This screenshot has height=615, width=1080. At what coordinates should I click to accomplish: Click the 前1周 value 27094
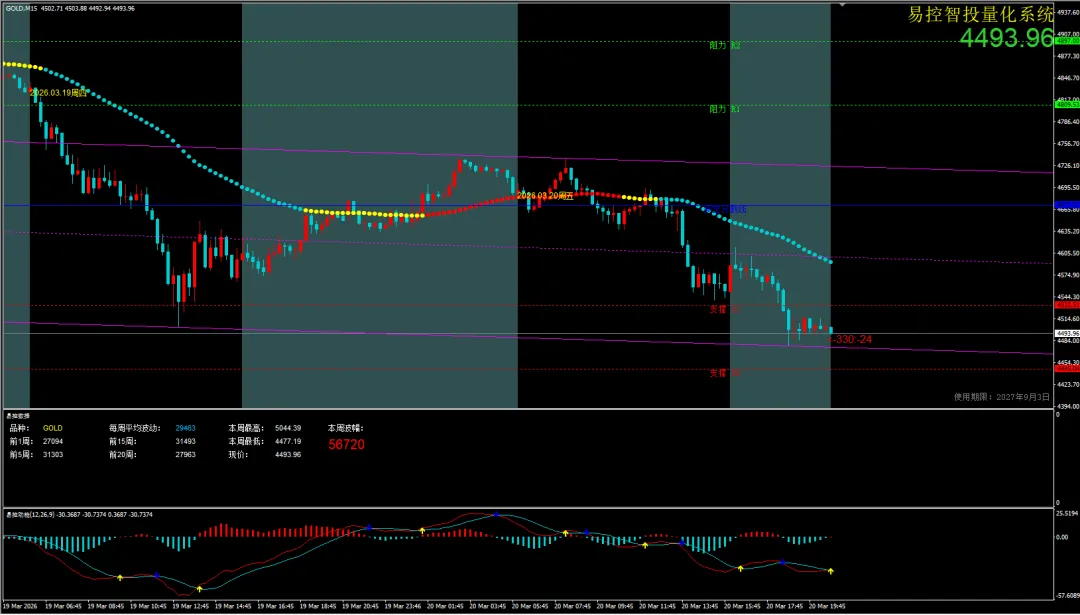[52, 441]
